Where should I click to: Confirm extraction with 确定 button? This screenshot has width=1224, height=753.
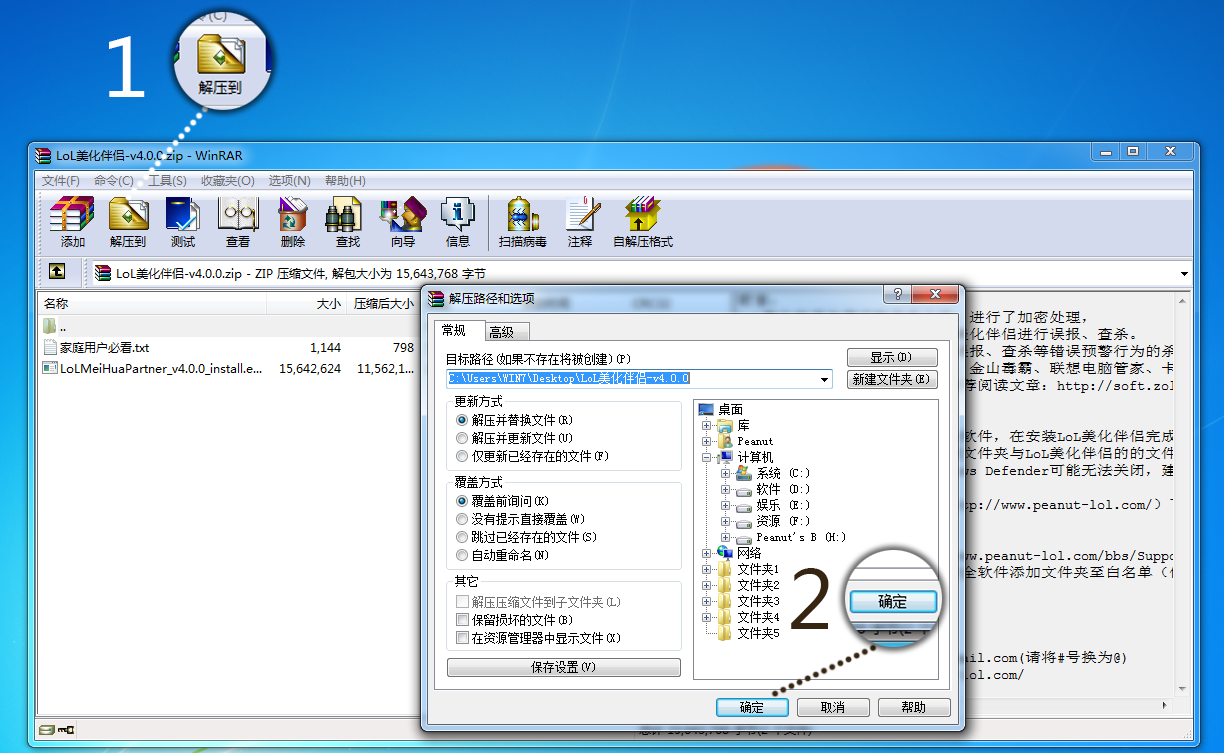pos(752,707)
